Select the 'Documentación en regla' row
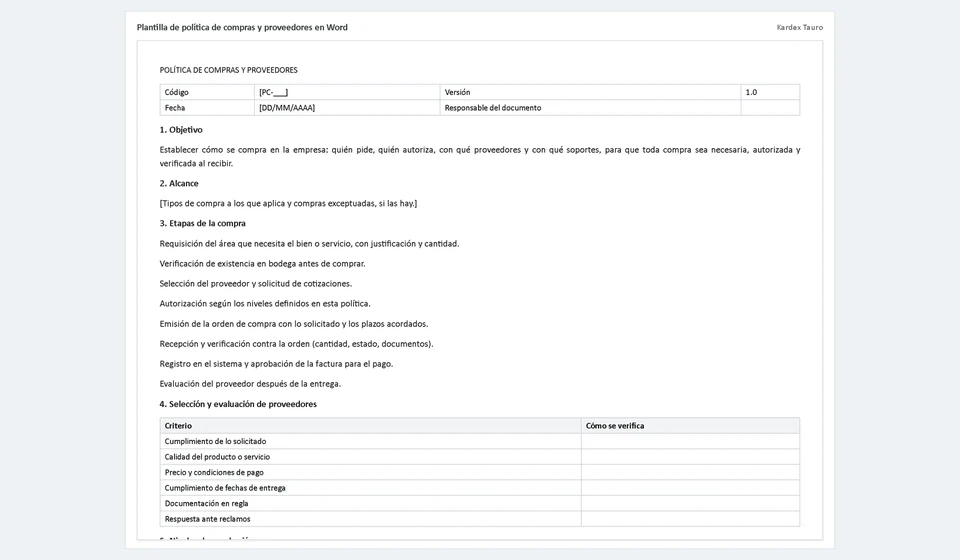Image resolution: width=960 pixels, height=560 pixels. tap(480, 504)
